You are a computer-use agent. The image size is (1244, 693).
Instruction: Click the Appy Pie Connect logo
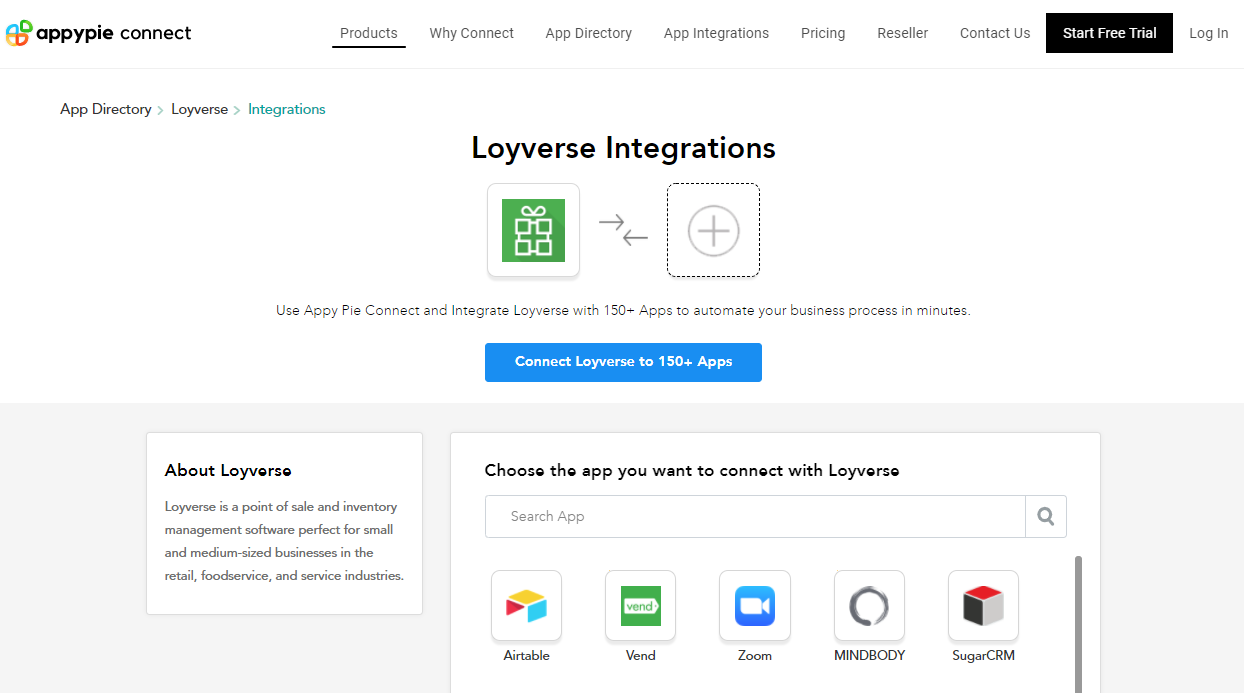point(98,33)
